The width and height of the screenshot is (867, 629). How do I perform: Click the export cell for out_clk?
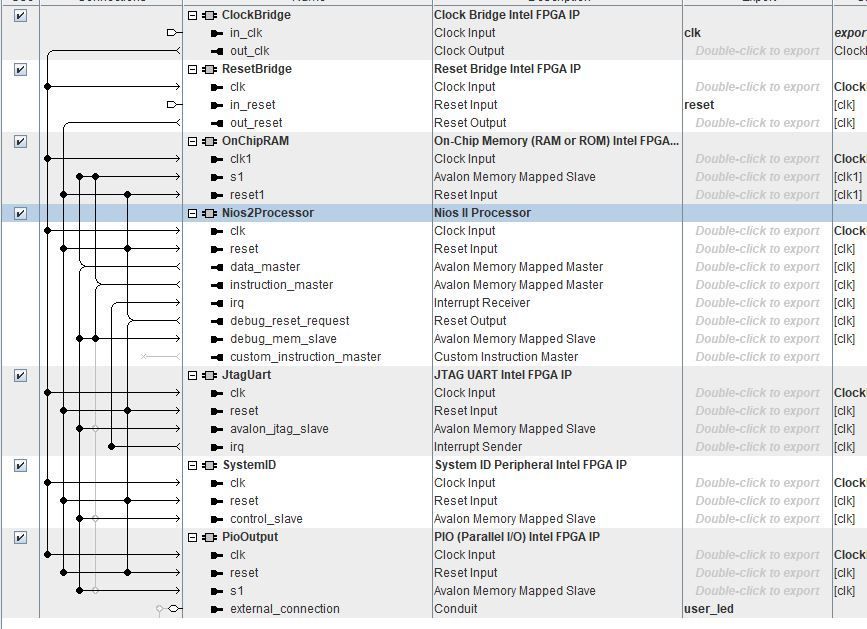coord(757,51)
